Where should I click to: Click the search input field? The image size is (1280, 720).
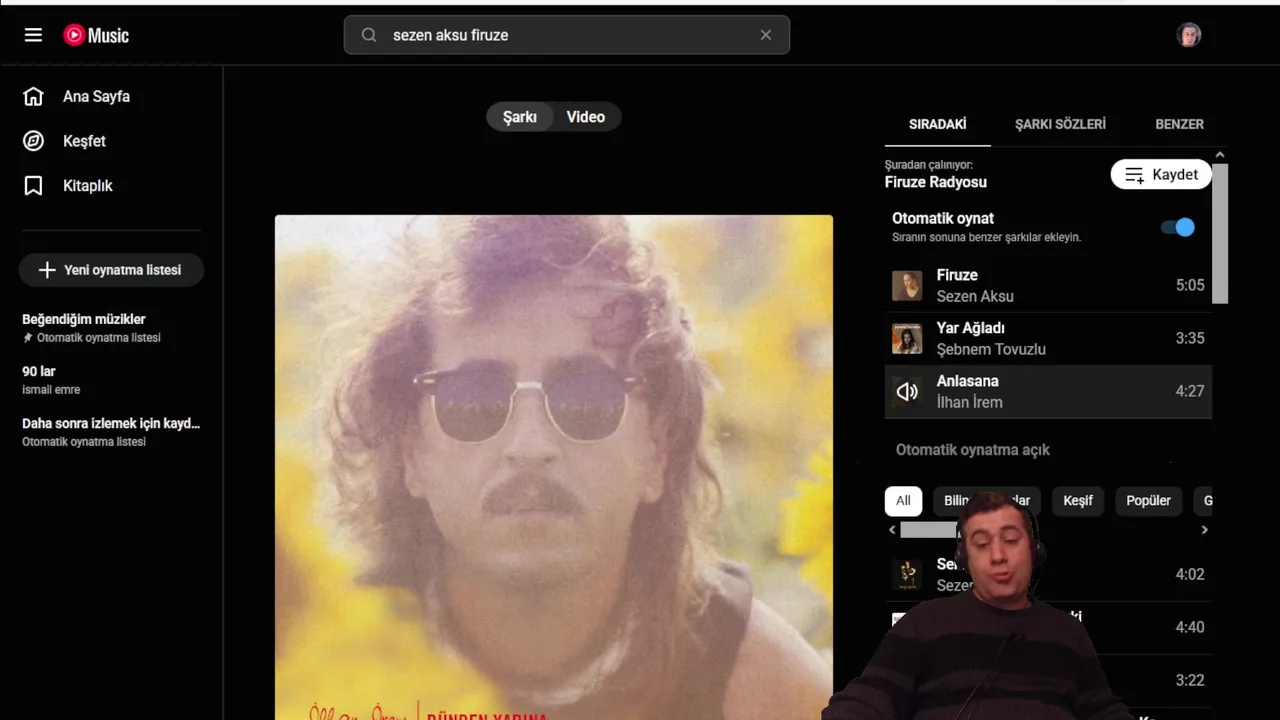[x=567, y=35]
